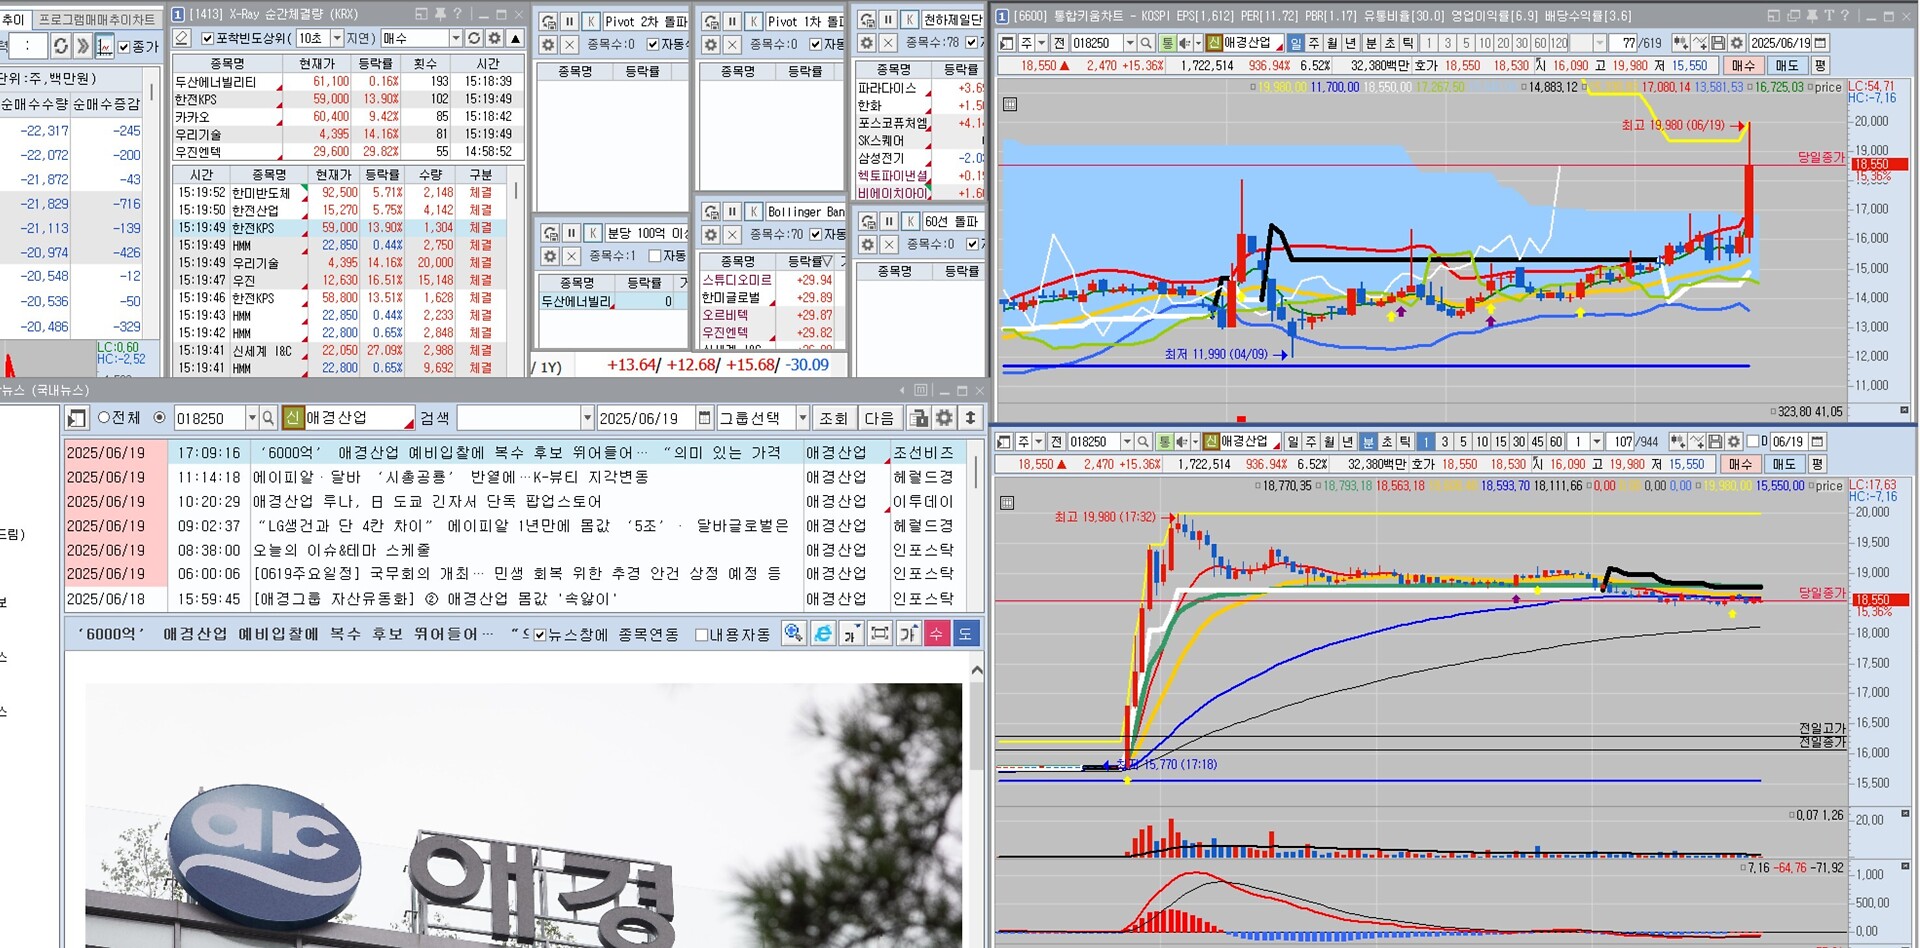Image resolution: width=1920 pixels, height=948 pixels.
Task: Toggle 자동 checkbox in 분당 100억 panel
Action: coord(655,256)
